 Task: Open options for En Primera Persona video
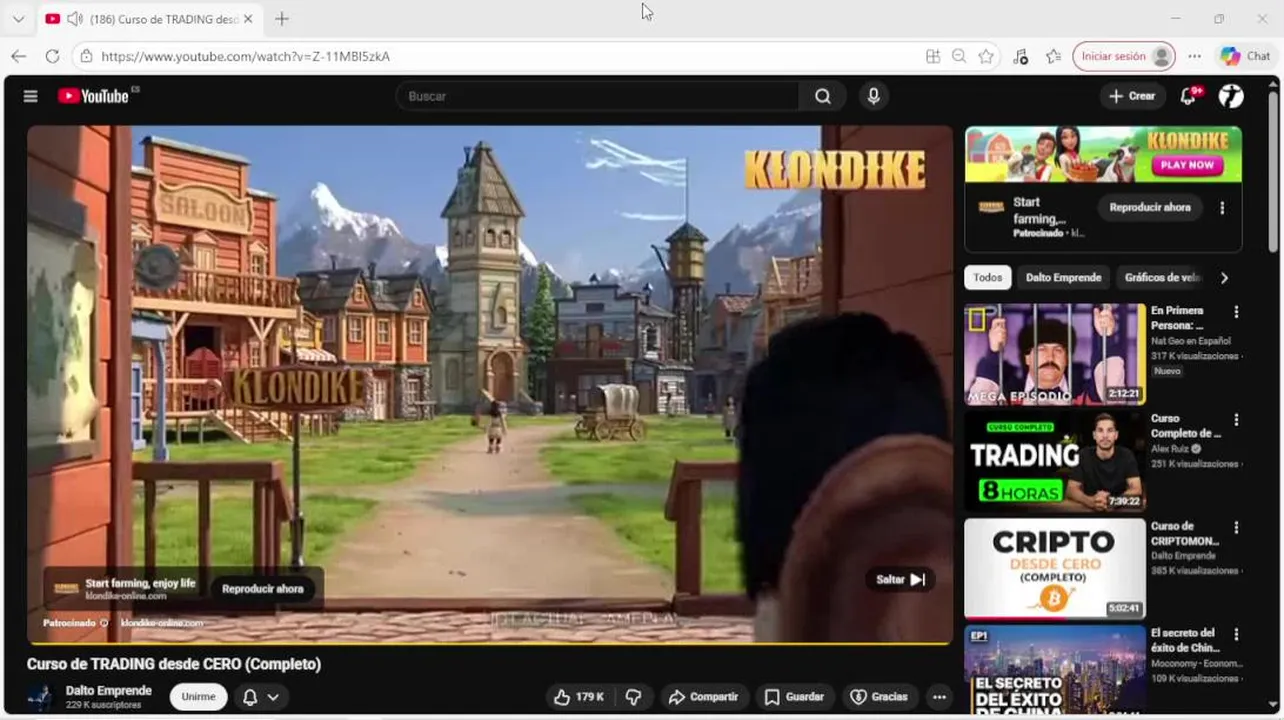tap(1236, 312)
